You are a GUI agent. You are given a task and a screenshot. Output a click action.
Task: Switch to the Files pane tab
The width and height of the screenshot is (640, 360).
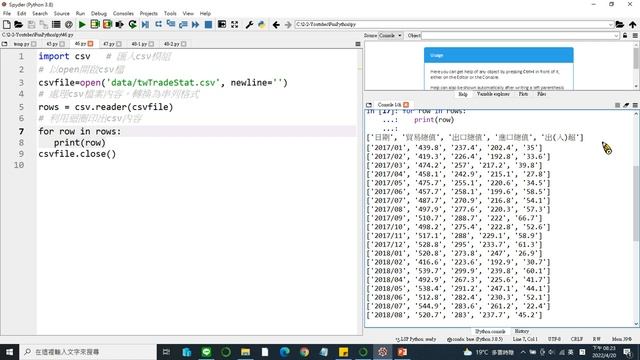[x=542, y=94]
